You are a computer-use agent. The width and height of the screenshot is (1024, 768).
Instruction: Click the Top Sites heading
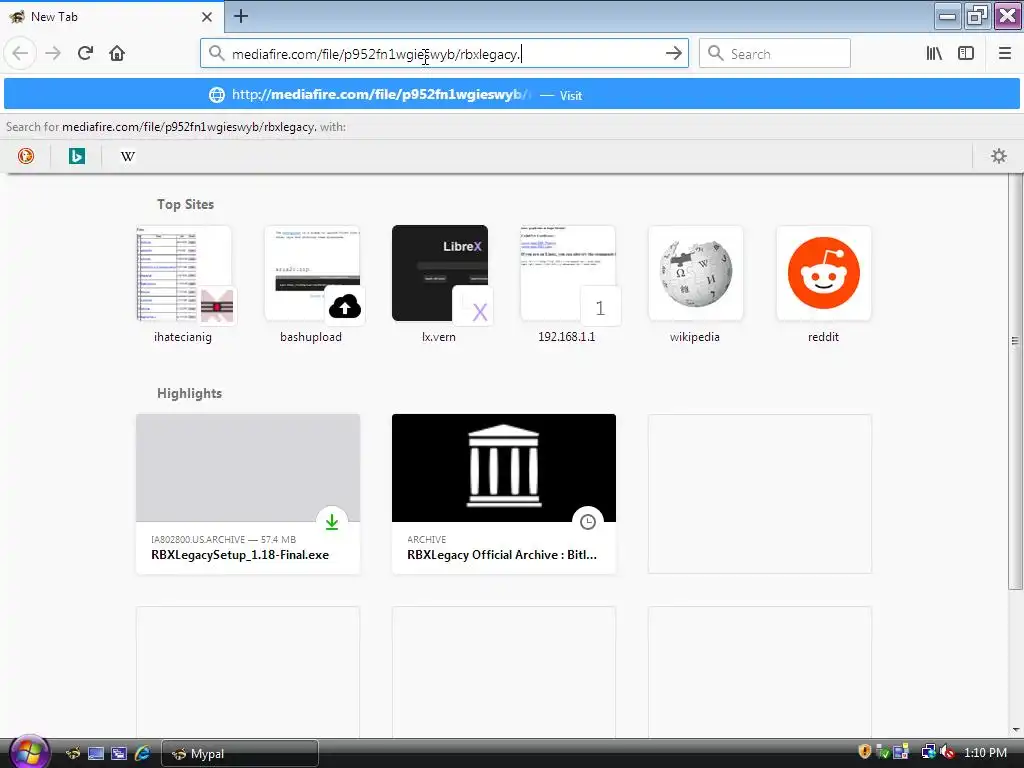point(185,204)
